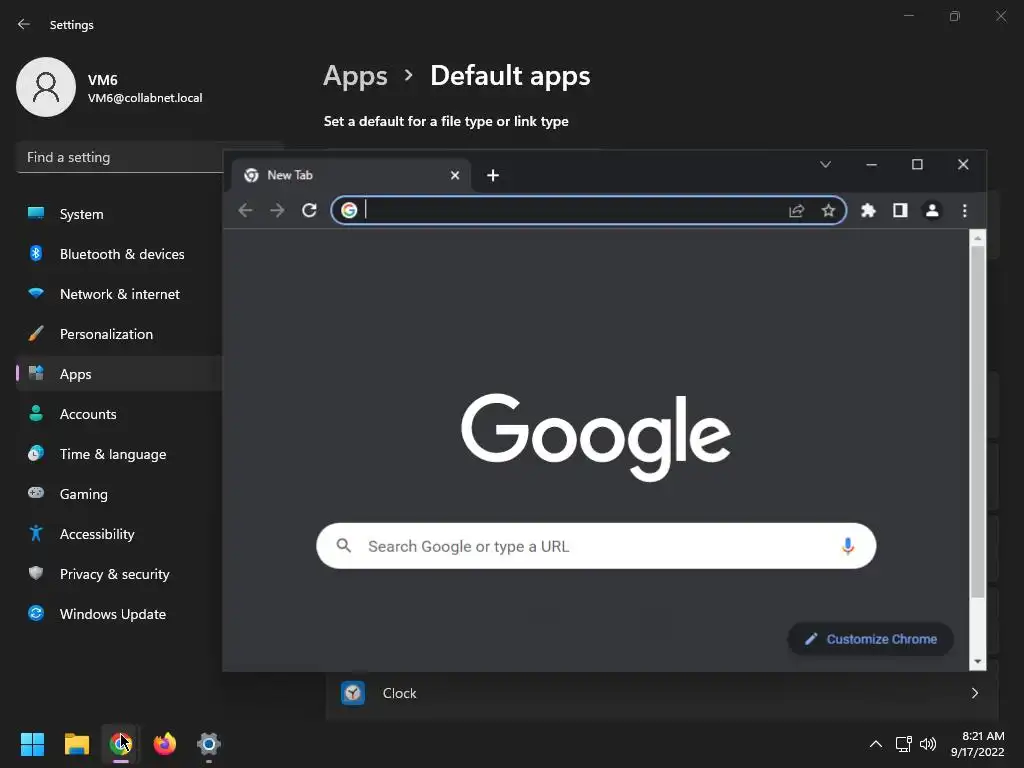Open the Chrome extensions puzzle icon
This screenshot has height=768, width=1024.
[868, 210]
